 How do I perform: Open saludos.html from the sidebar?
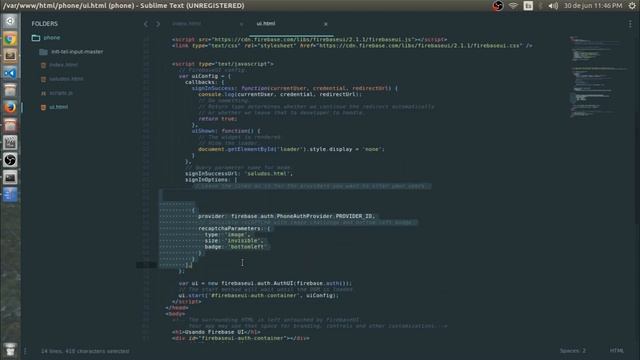(x=66, y=79)
